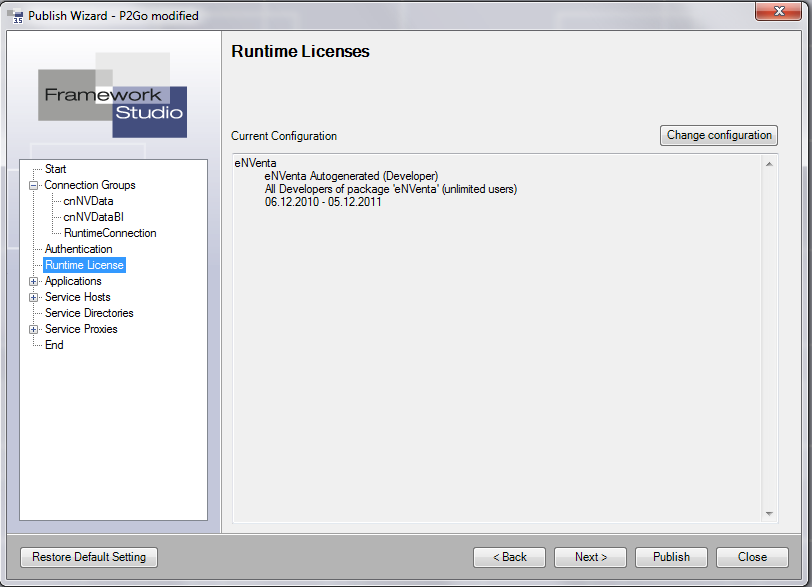Click the Change configuration button

(x=719, y=136)
